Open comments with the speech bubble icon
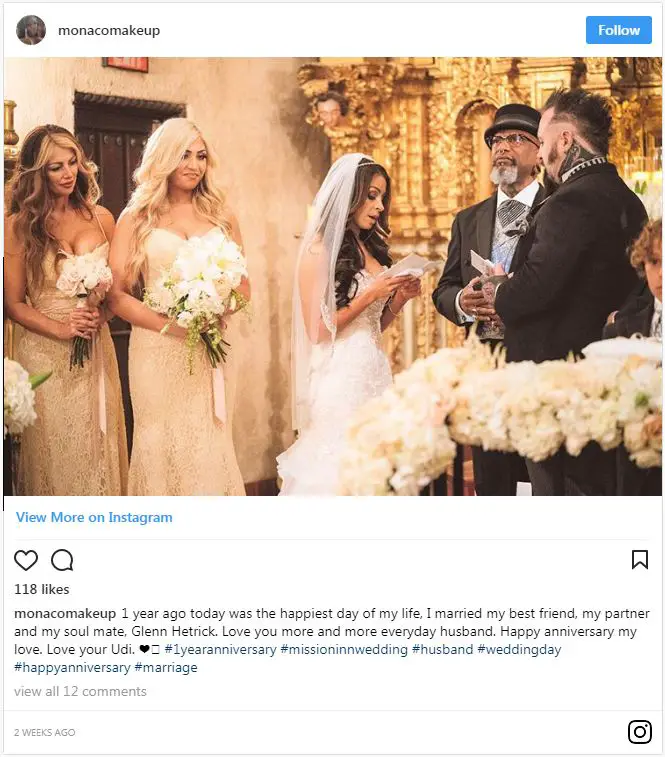This screenshot has height=757, width=665. point(62,560)
